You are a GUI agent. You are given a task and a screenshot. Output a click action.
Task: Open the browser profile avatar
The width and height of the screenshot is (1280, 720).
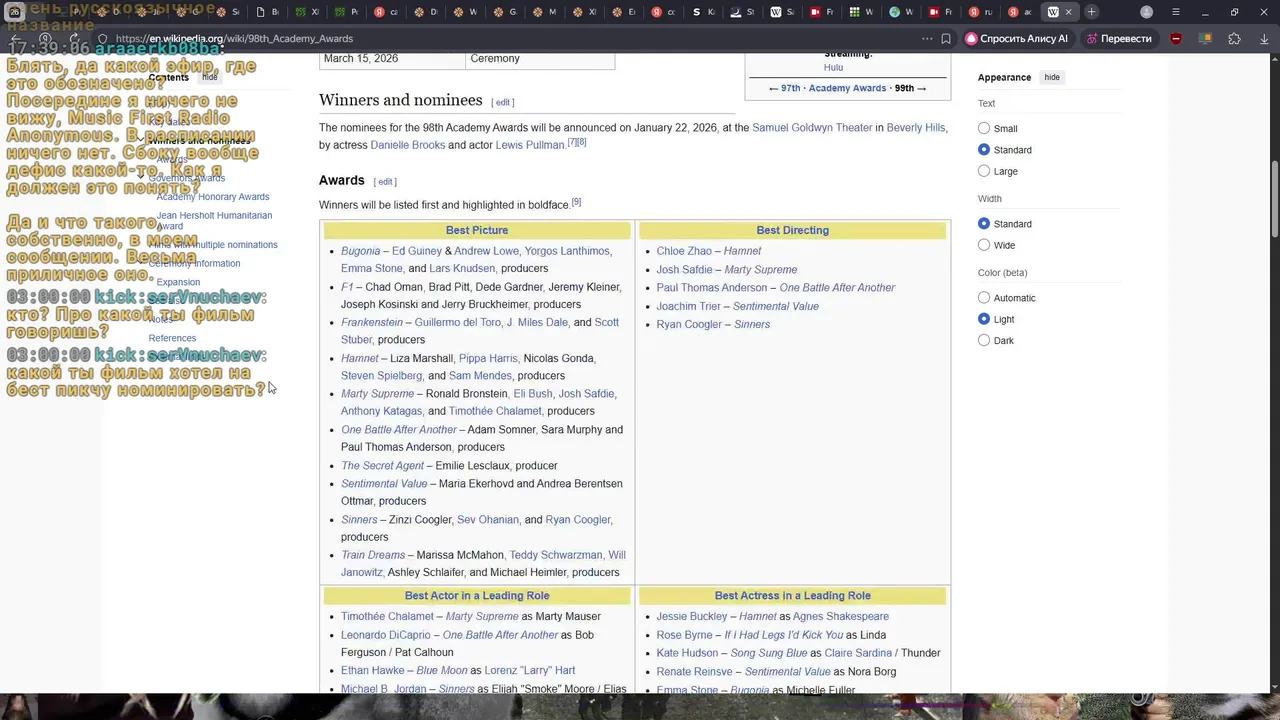[x=1146, y=12]
